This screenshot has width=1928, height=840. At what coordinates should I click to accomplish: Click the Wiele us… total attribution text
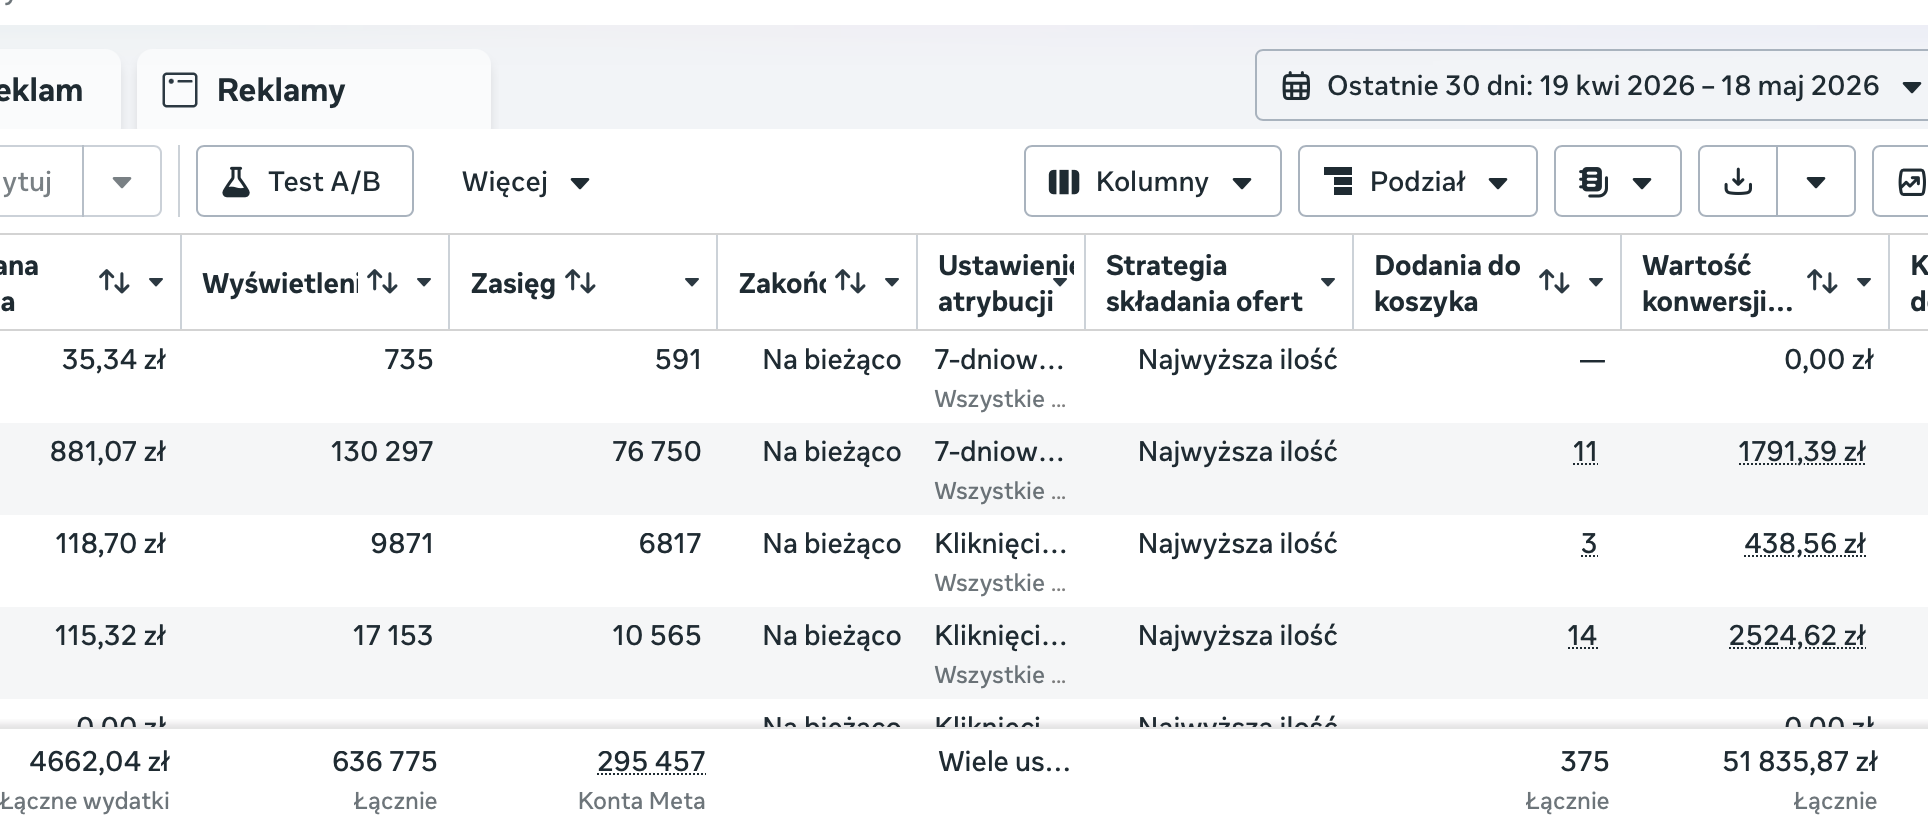click(x=1004, y=762)
